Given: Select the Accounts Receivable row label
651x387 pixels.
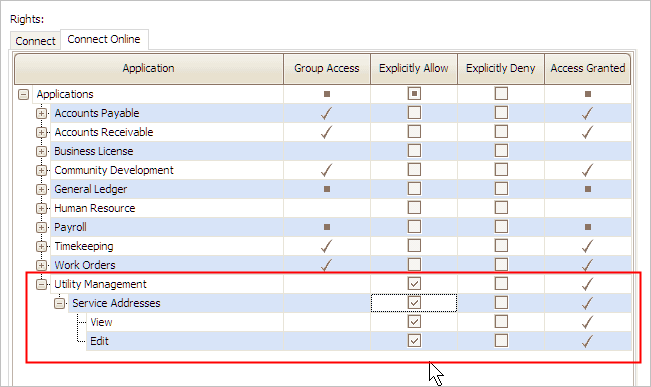Looking at the screenshot, I should pos(104,132).
